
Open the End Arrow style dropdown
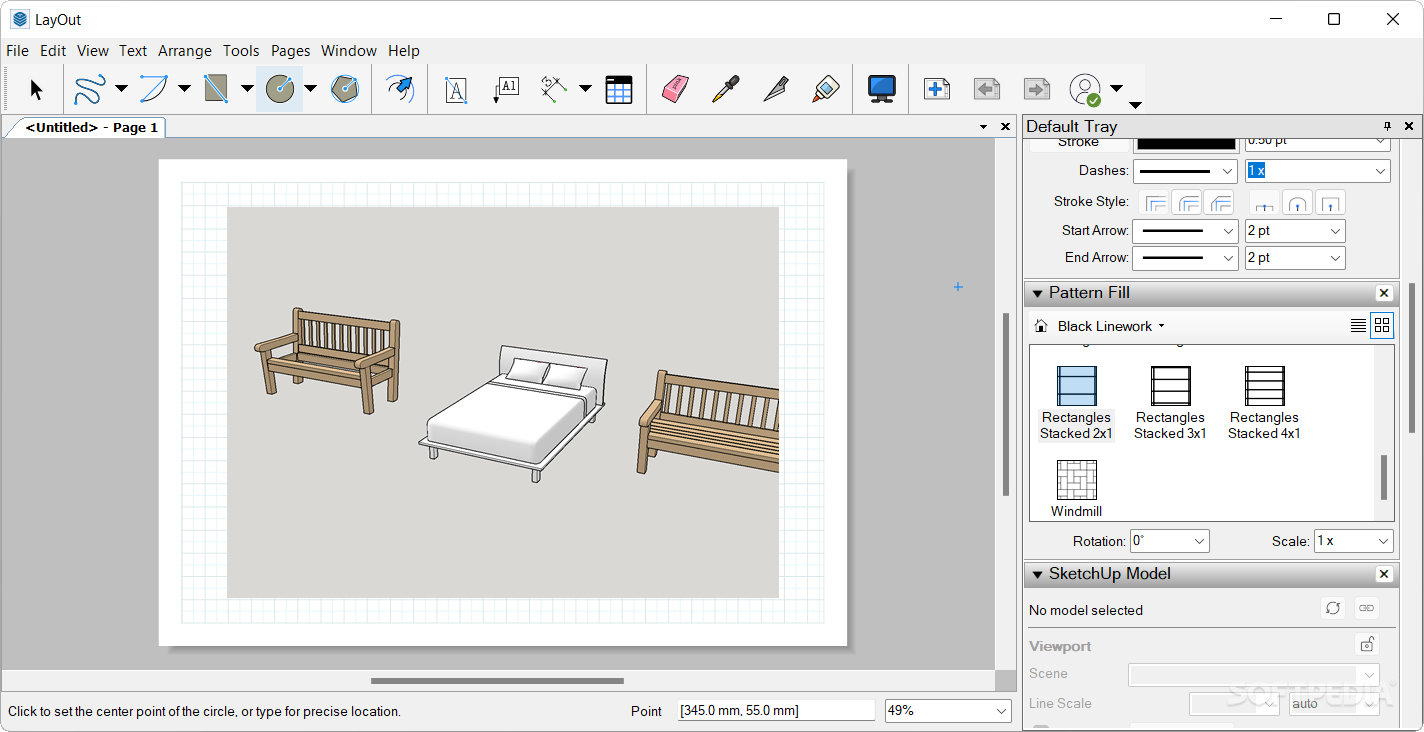pyautogui.click(x=1185, y=258)
